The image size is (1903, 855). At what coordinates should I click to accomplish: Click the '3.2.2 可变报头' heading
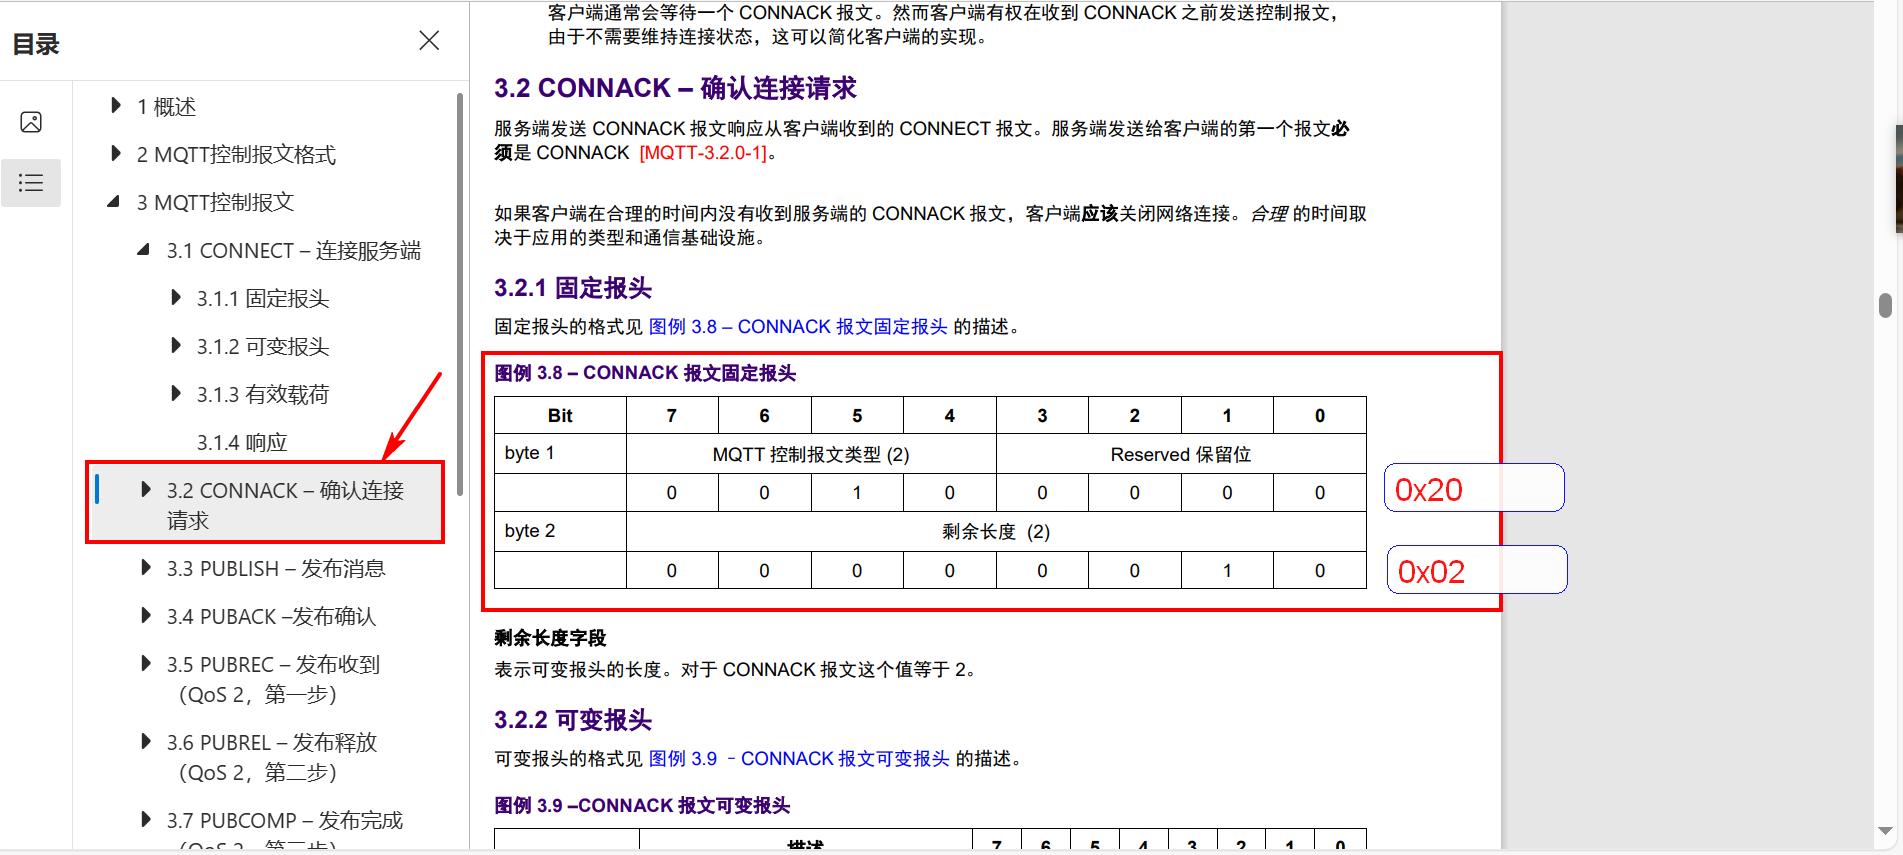(573, 720)
